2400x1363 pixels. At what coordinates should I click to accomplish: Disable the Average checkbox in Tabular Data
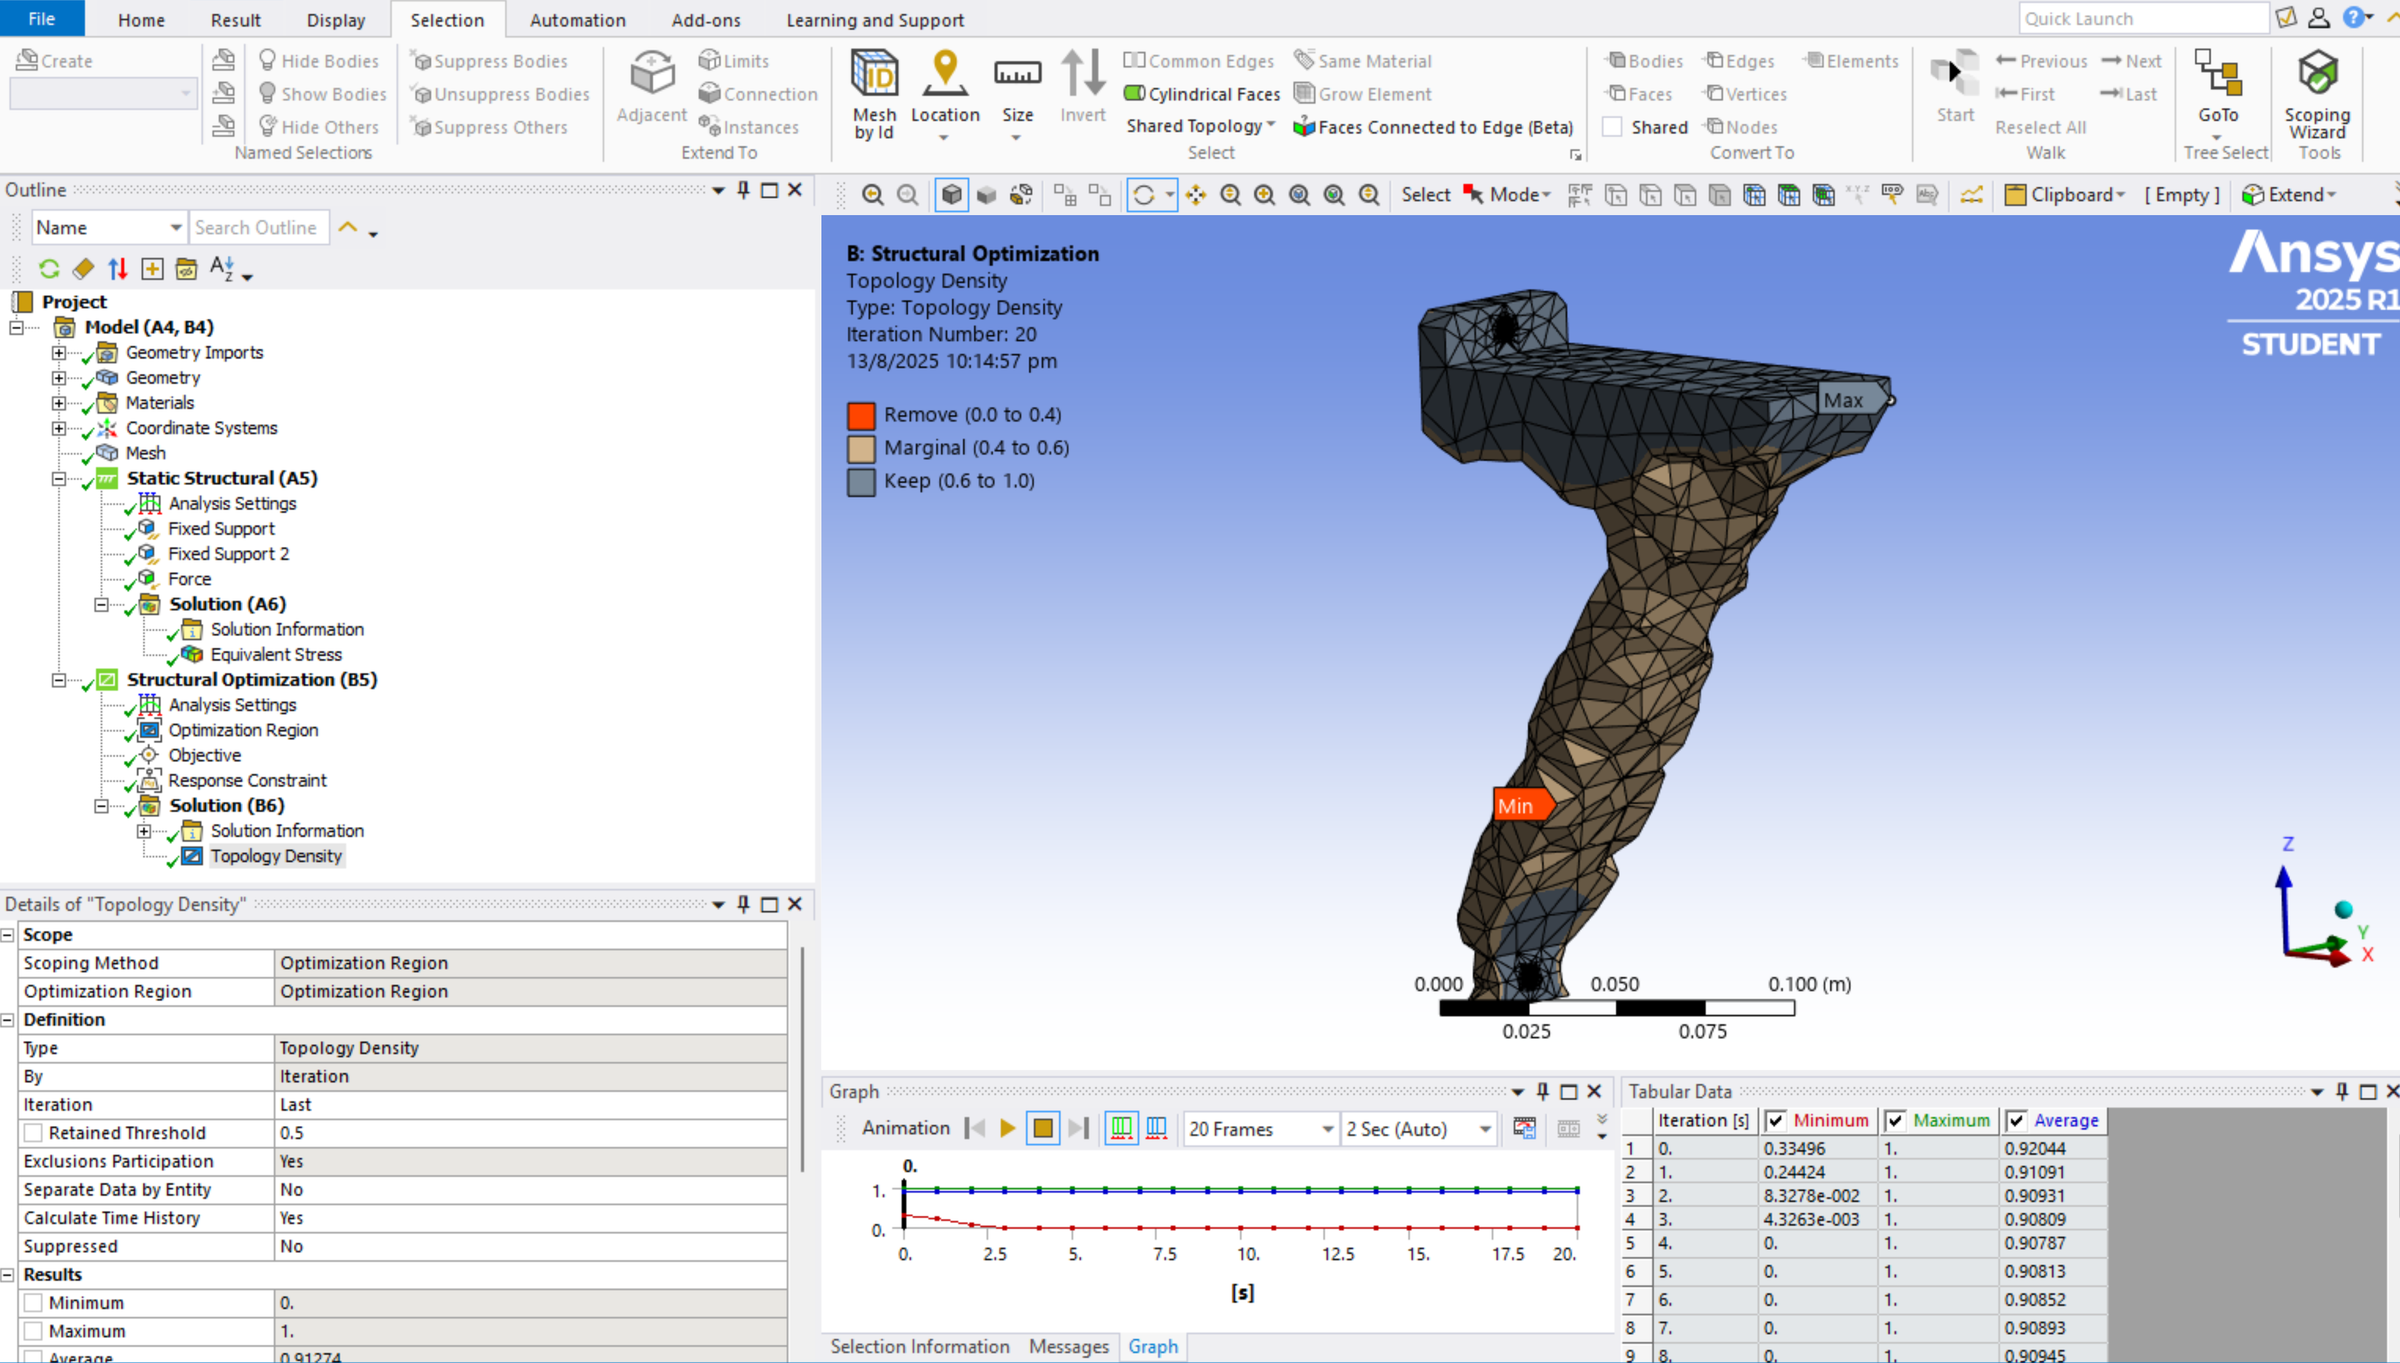(x=2016, y=1120)
